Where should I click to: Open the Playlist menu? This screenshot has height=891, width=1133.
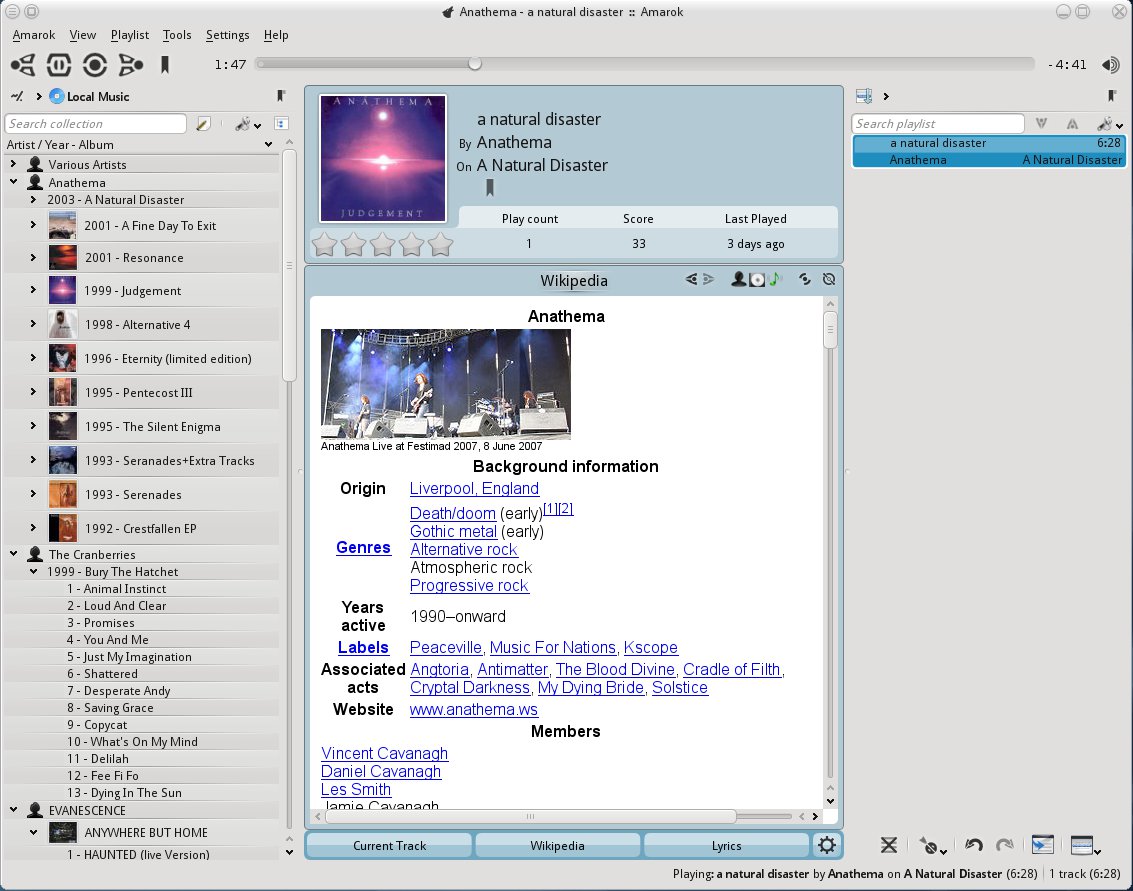129,35
